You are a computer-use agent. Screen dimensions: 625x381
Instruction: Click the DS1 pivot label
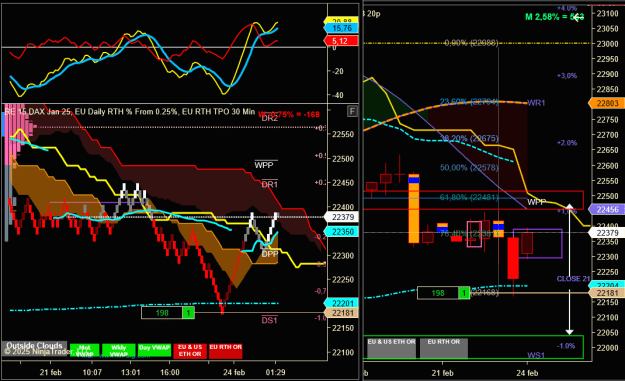coord(269,320)
